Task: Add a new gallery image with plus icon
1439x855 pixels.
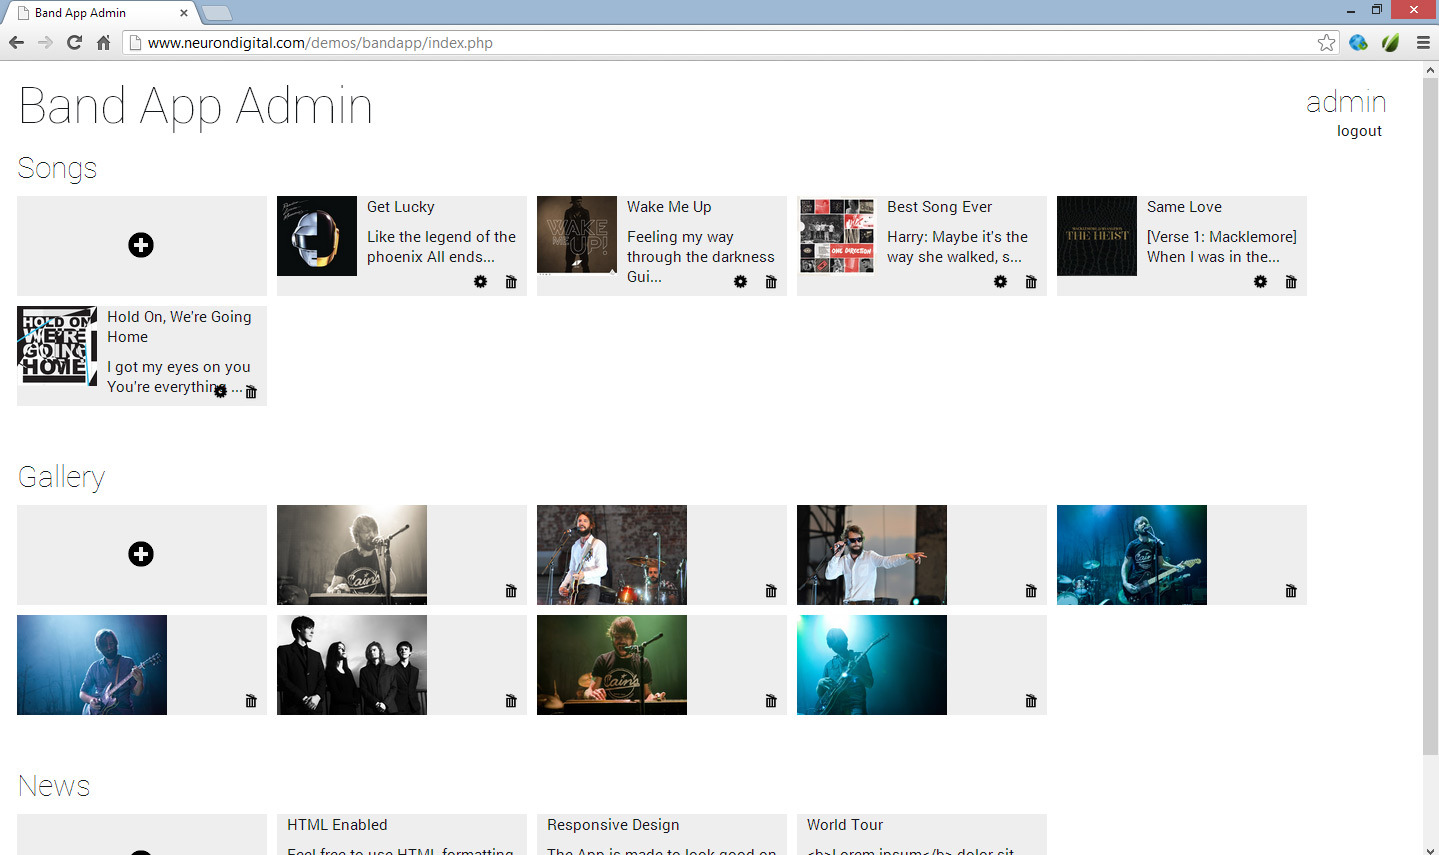Action: click(x=141, y=554)
